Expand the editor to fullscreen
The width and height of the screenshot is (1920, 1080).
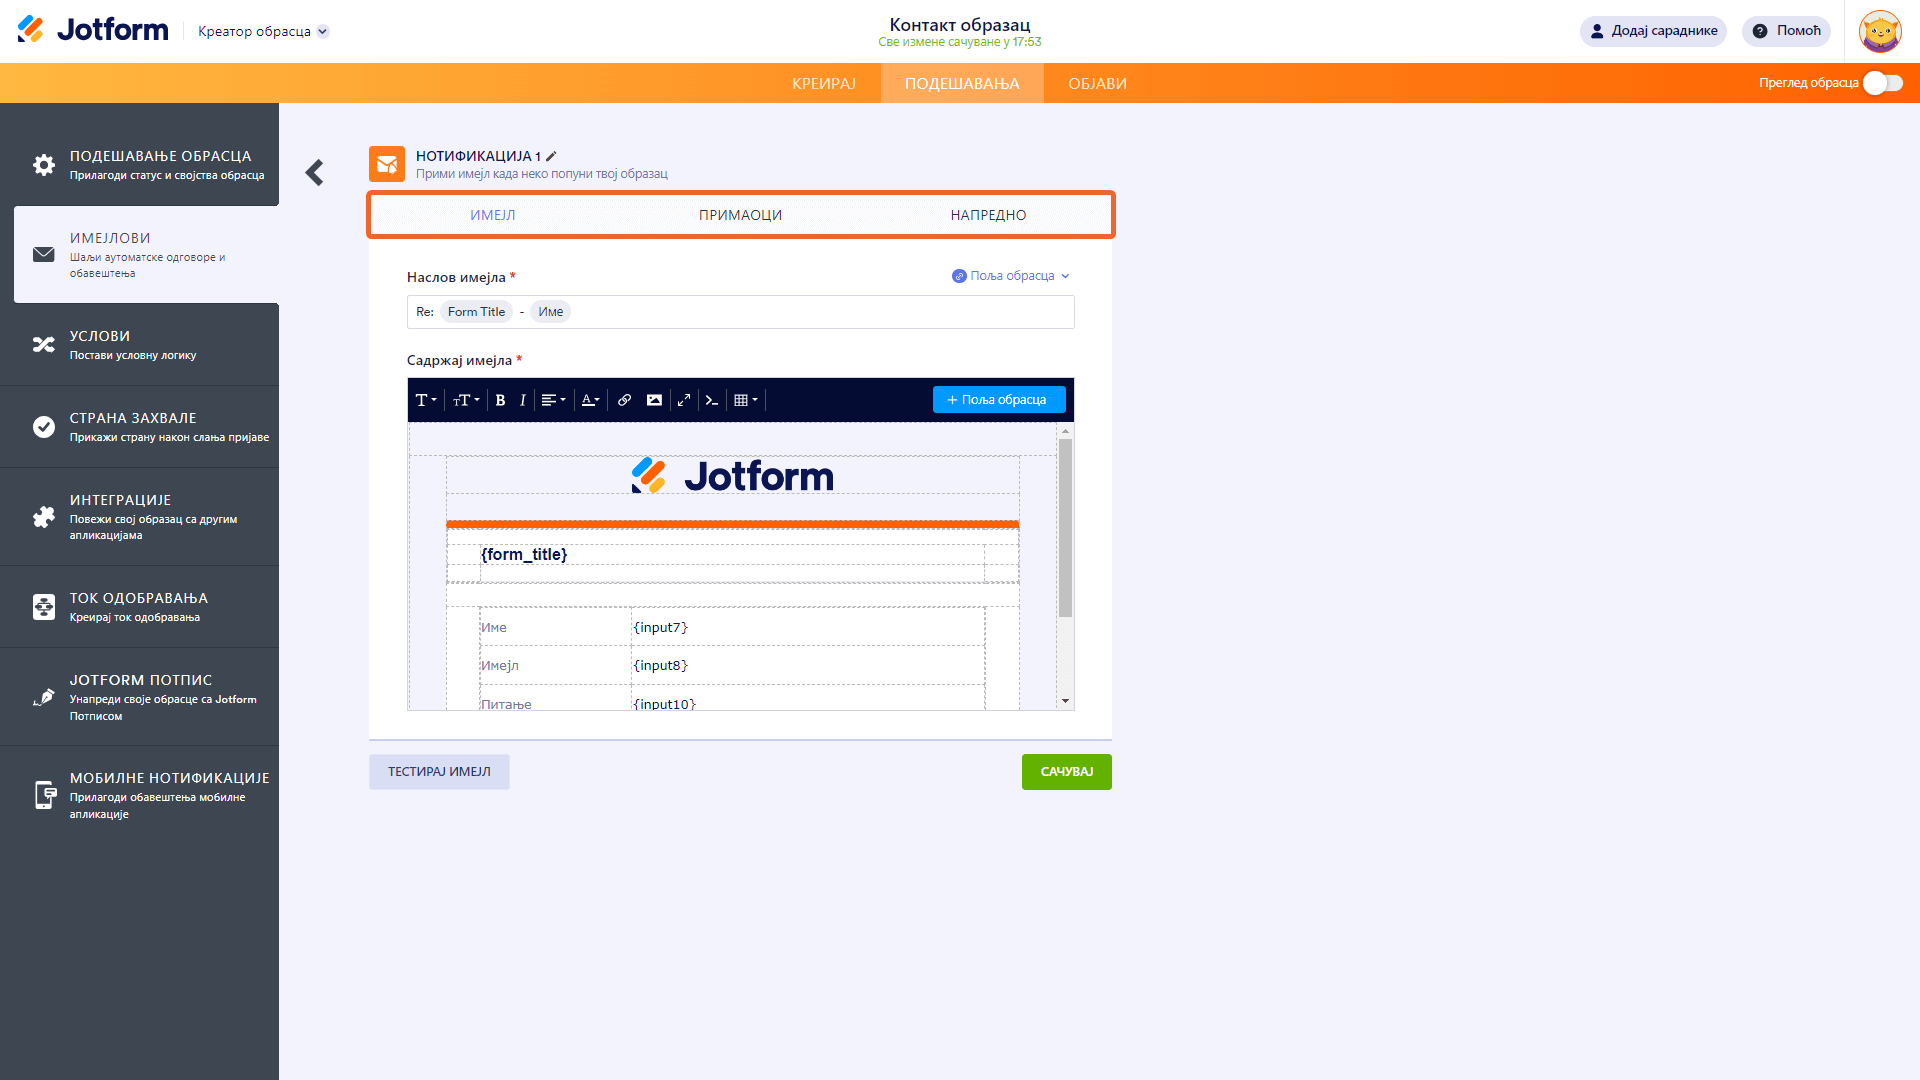click(684, 400)
